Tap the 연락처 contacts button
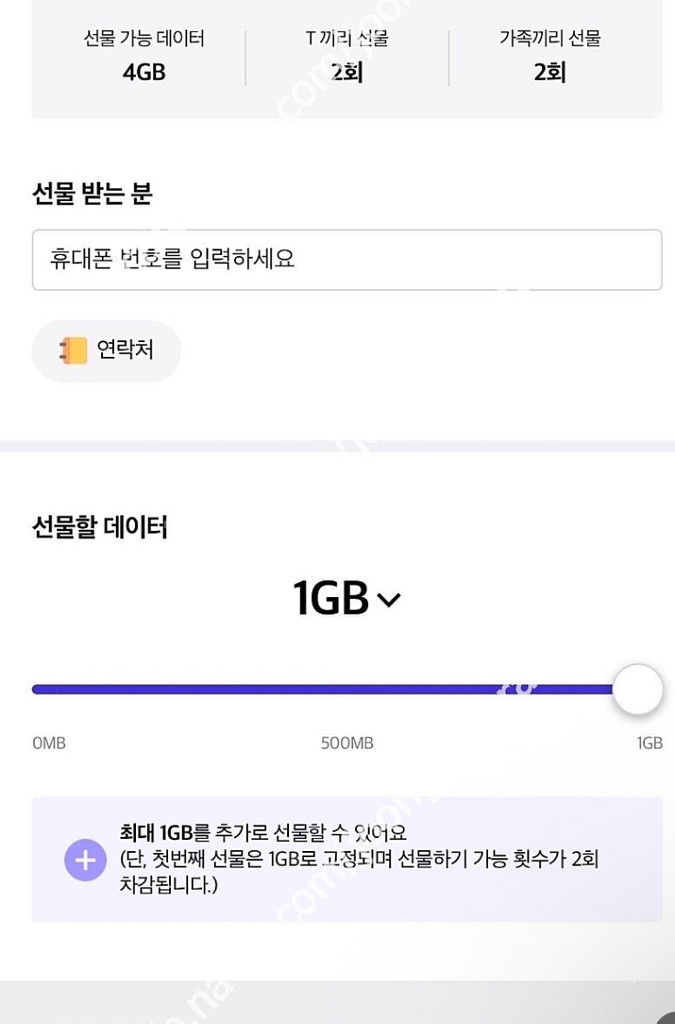Viewport: 675px width, 1024px height. [x=107, y=350]
